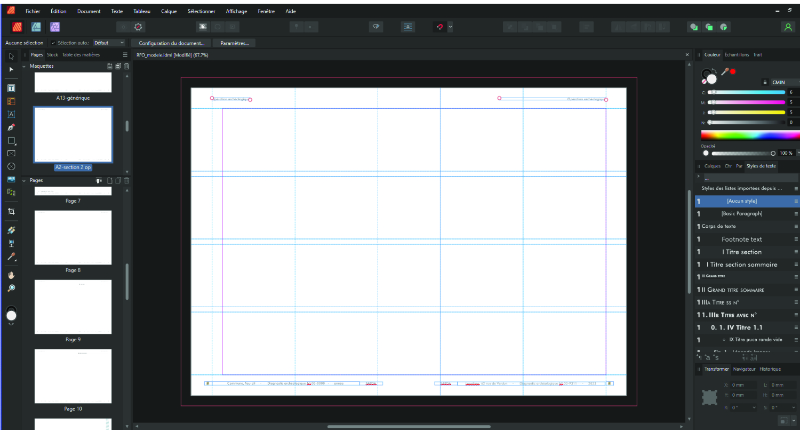Collapse the Pages section

pos(24,181)
